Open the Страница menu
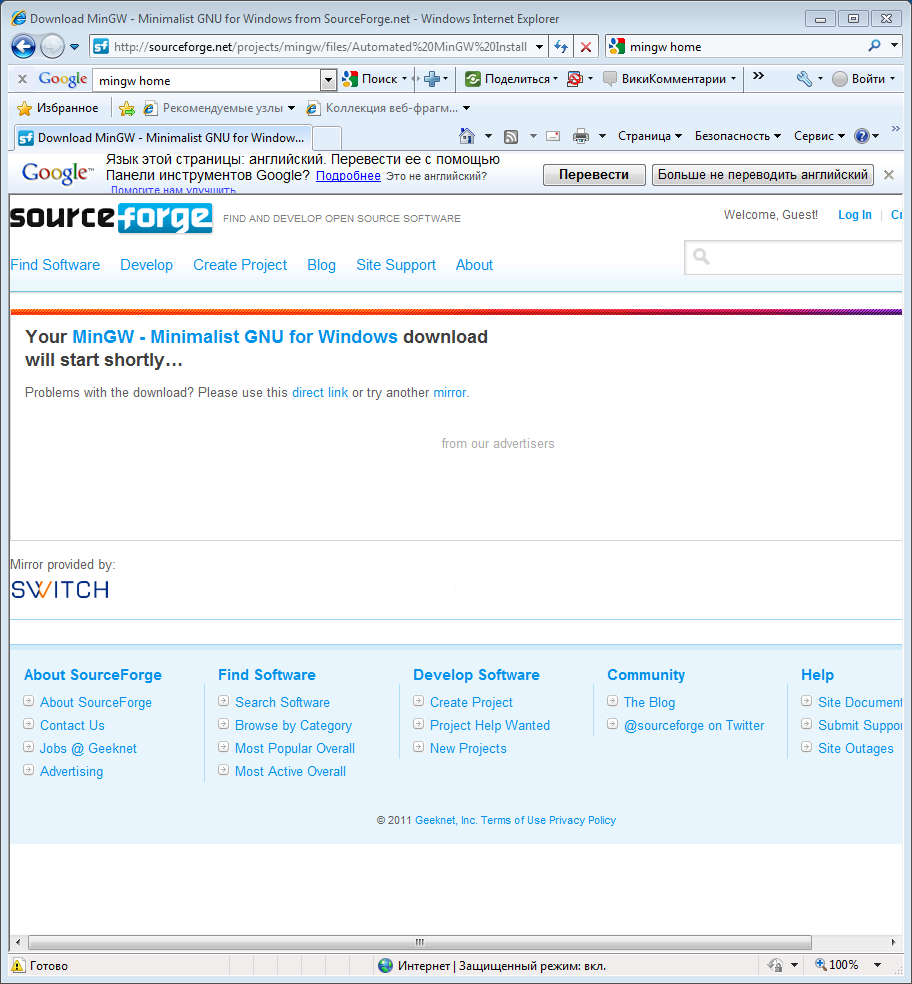Viewport: 912px width, 984px height. (650, 136)
